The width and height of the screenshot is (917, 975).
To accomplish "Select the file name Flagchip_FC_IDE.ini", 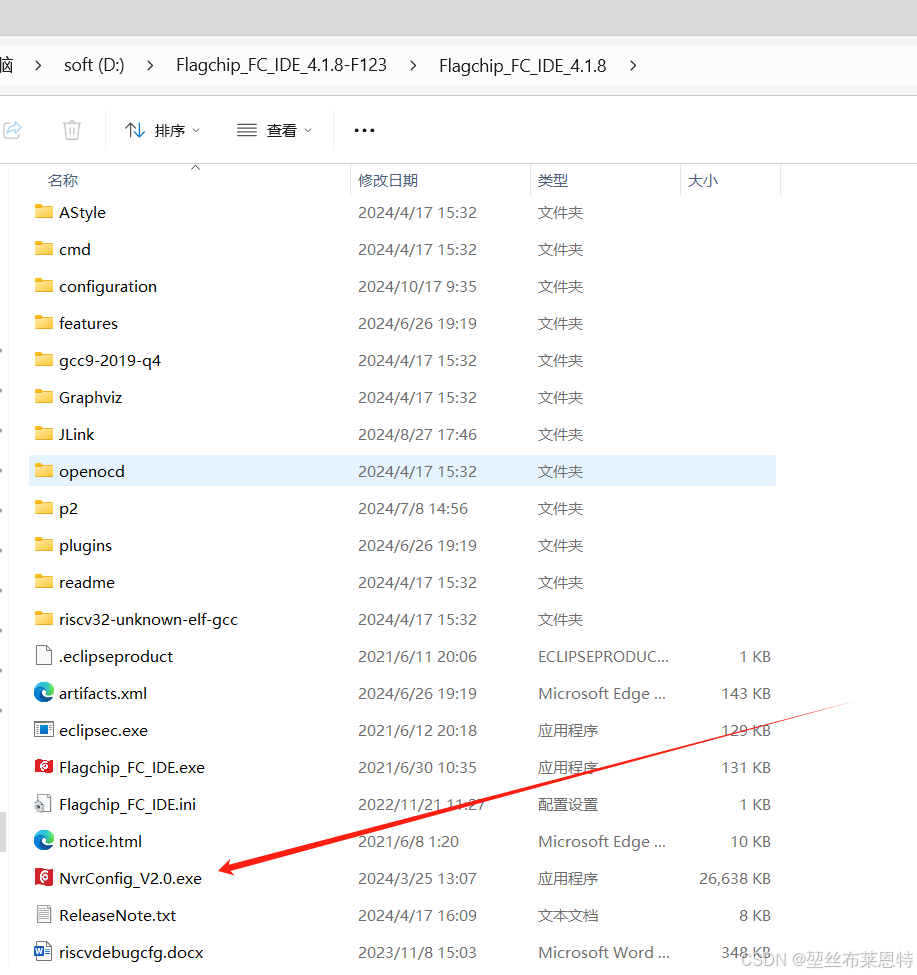I will 127,805.
